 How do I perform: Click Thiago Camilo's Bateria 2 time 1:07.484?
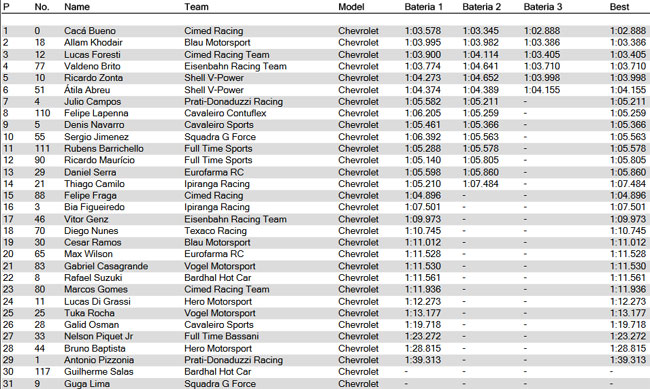pyautogui.click(x=480, y=184)
